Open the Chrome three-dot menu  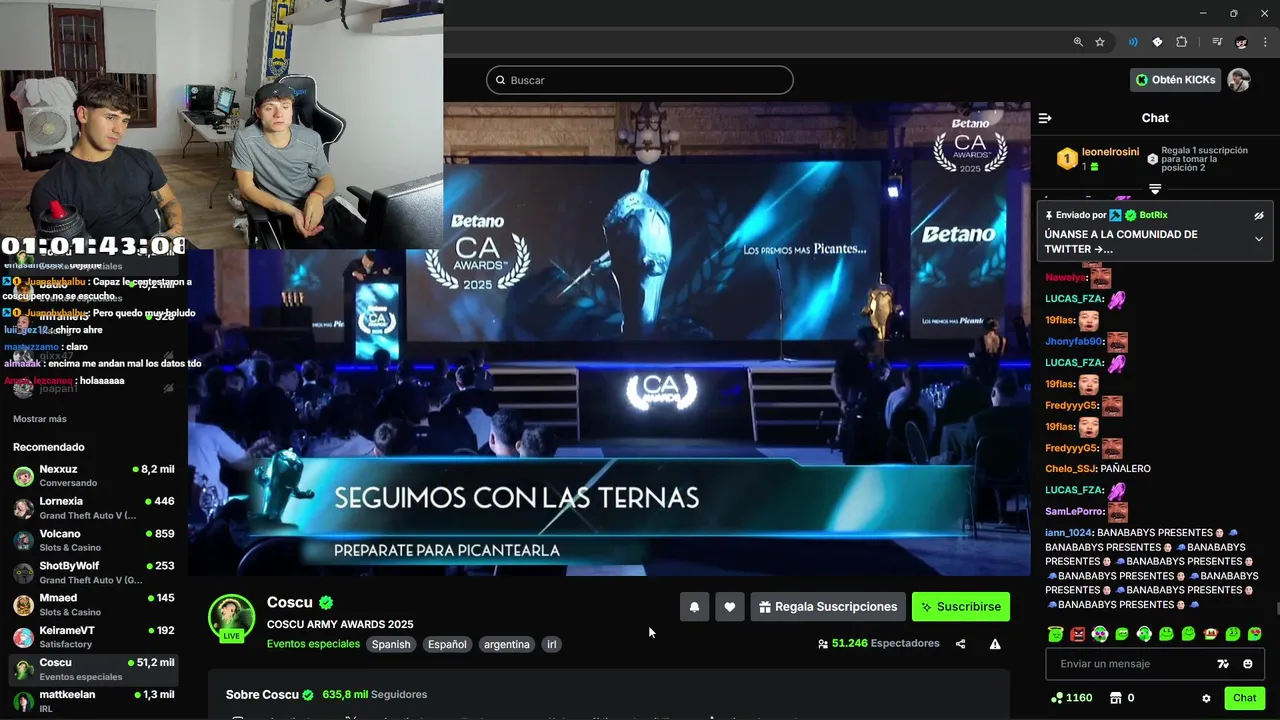point(1265,42)
